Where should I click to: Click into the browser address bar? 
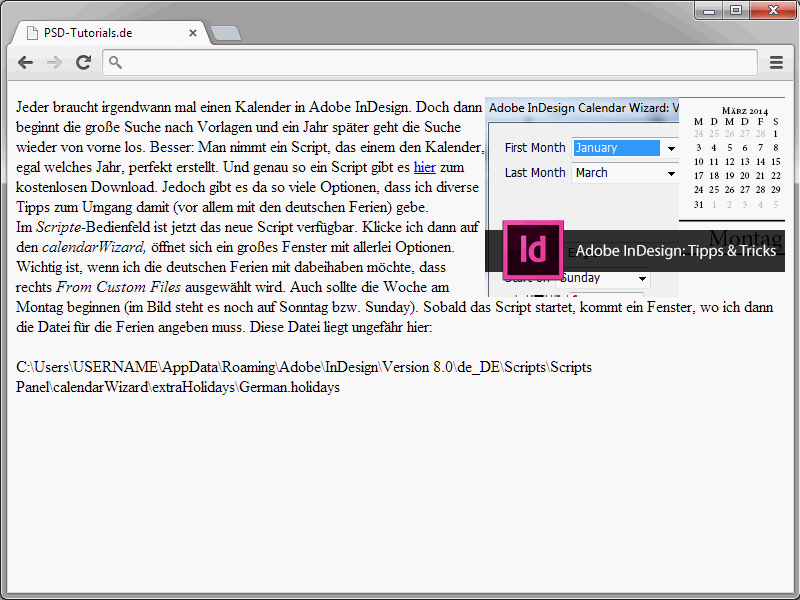point(430,63)
